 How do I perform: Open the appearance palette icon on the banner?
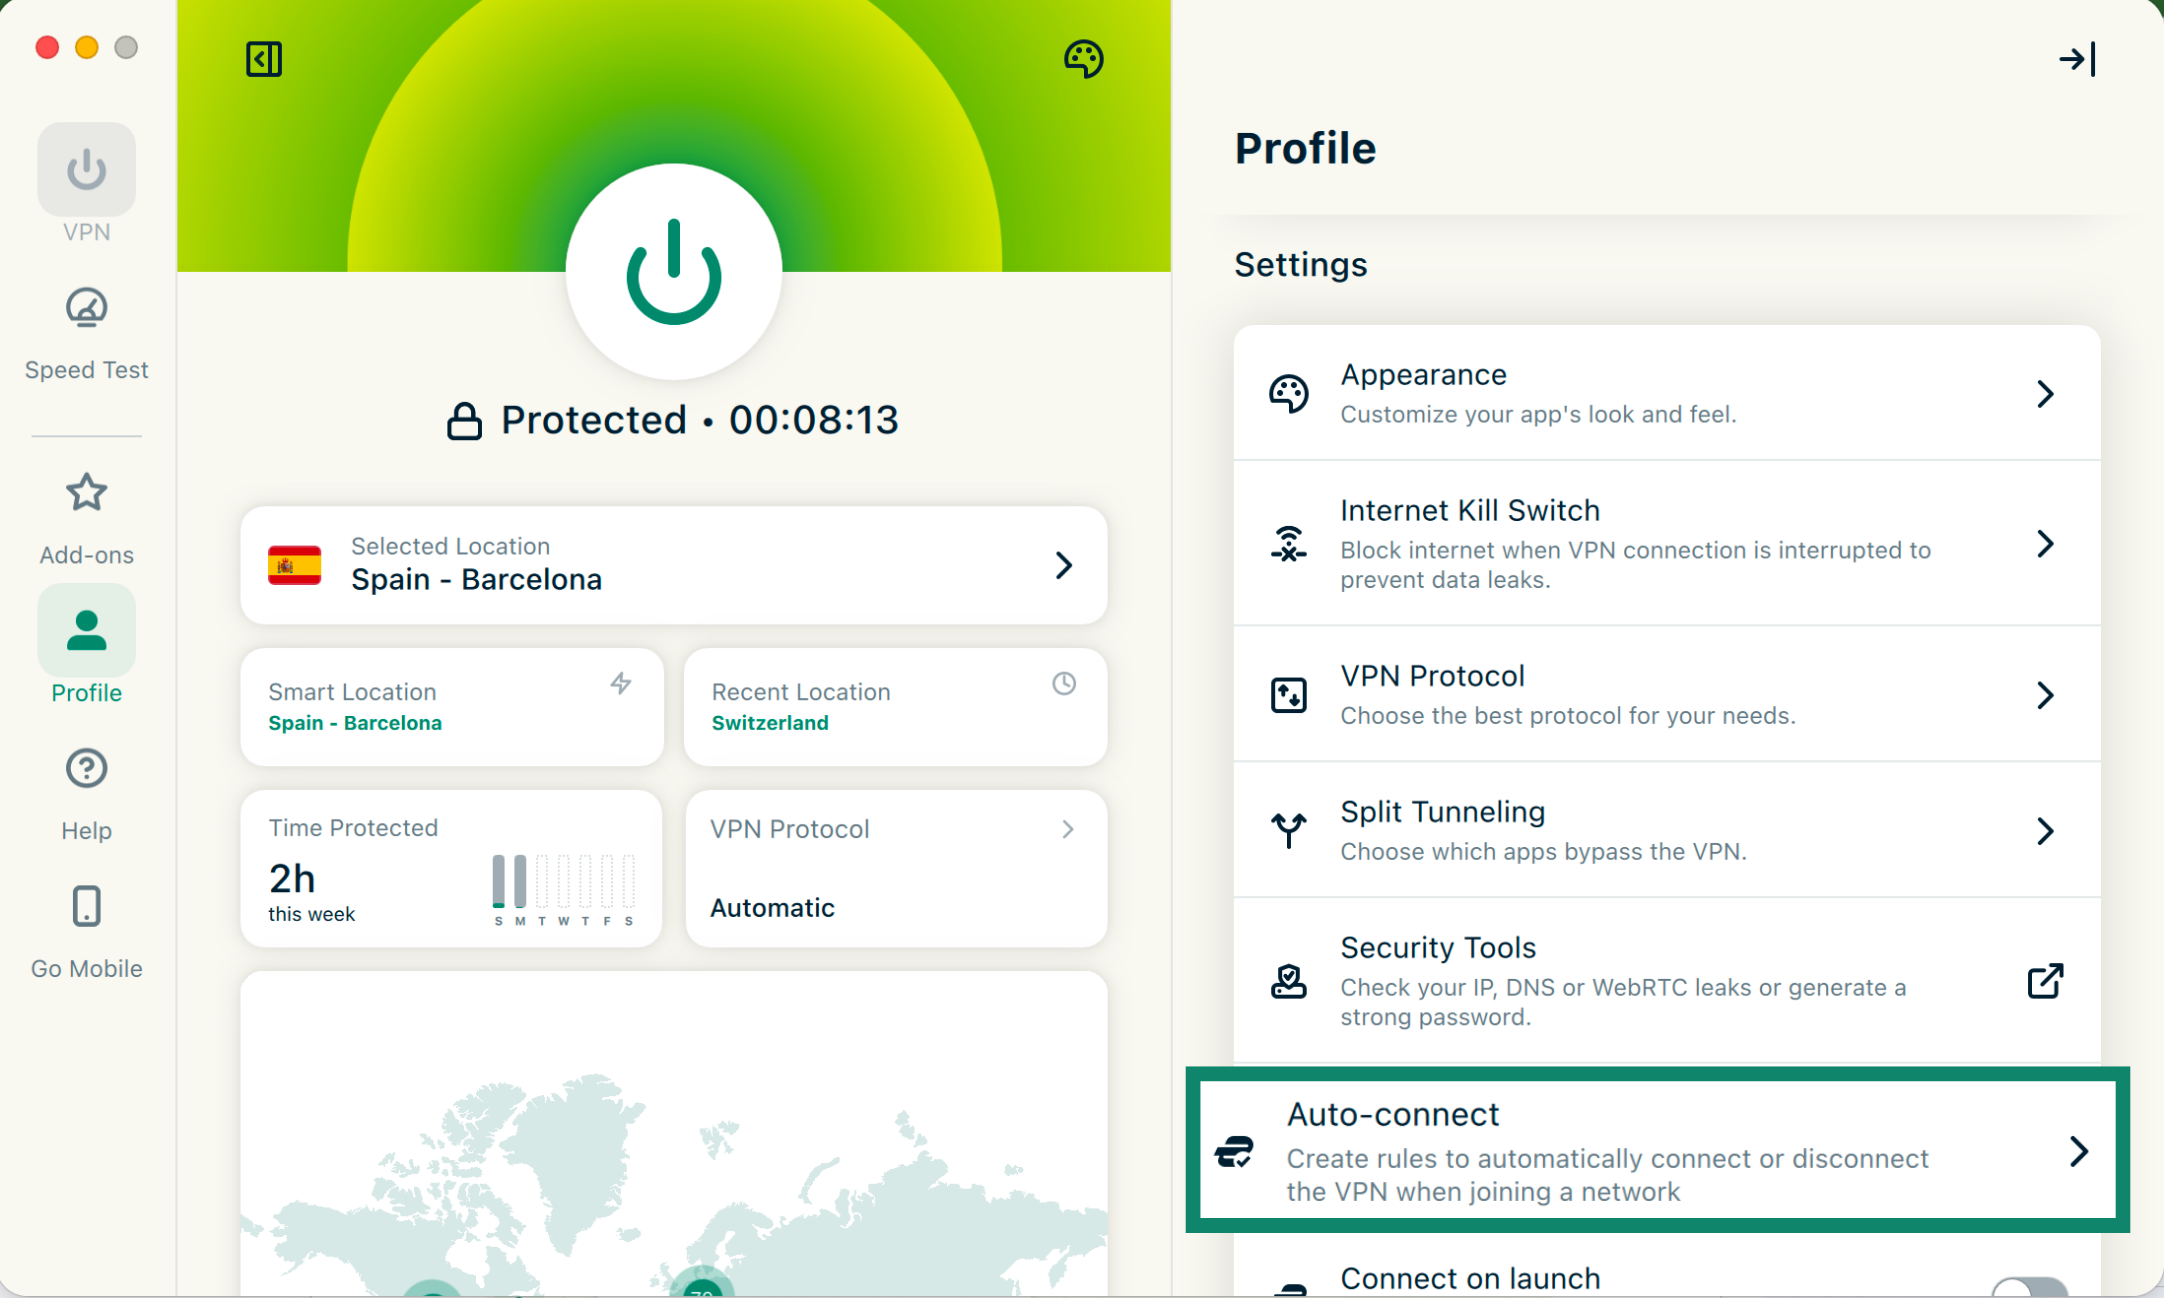click(1083, 59)
